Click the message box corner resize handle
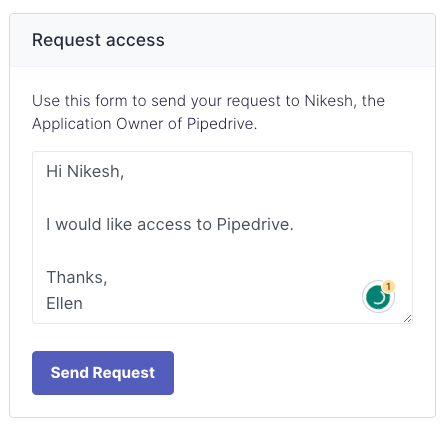The width and height of the screenshot is (446, 428). 407,318
